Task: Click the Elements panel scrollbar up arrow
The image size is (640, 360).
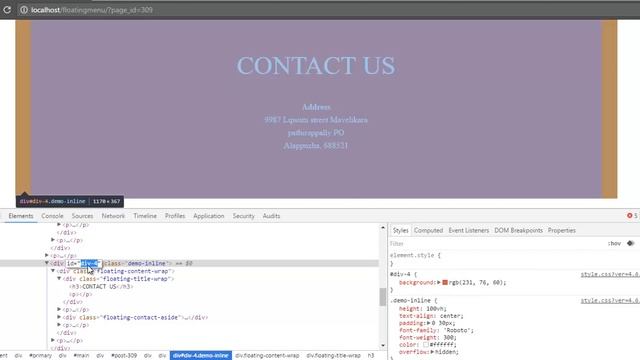Action: click(x=383, y=227)
